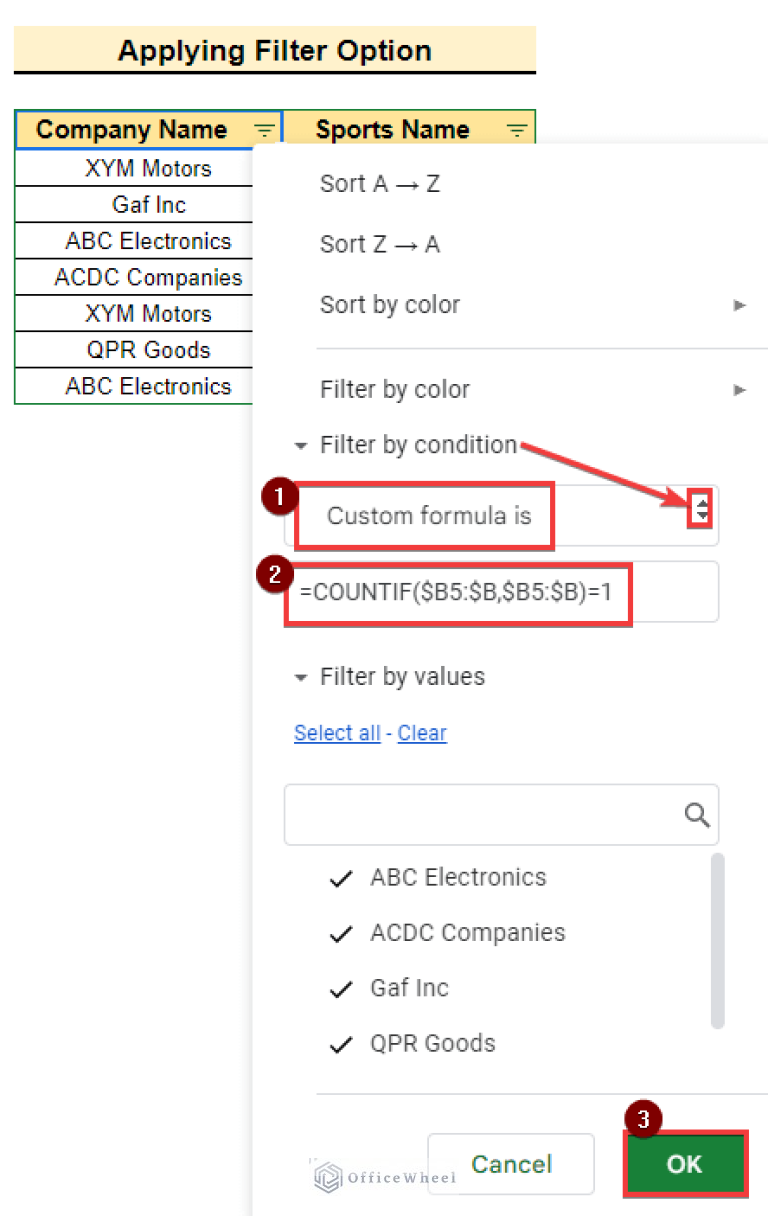Uncheck Gaf Inc in filter values

(x=340, y=988)
